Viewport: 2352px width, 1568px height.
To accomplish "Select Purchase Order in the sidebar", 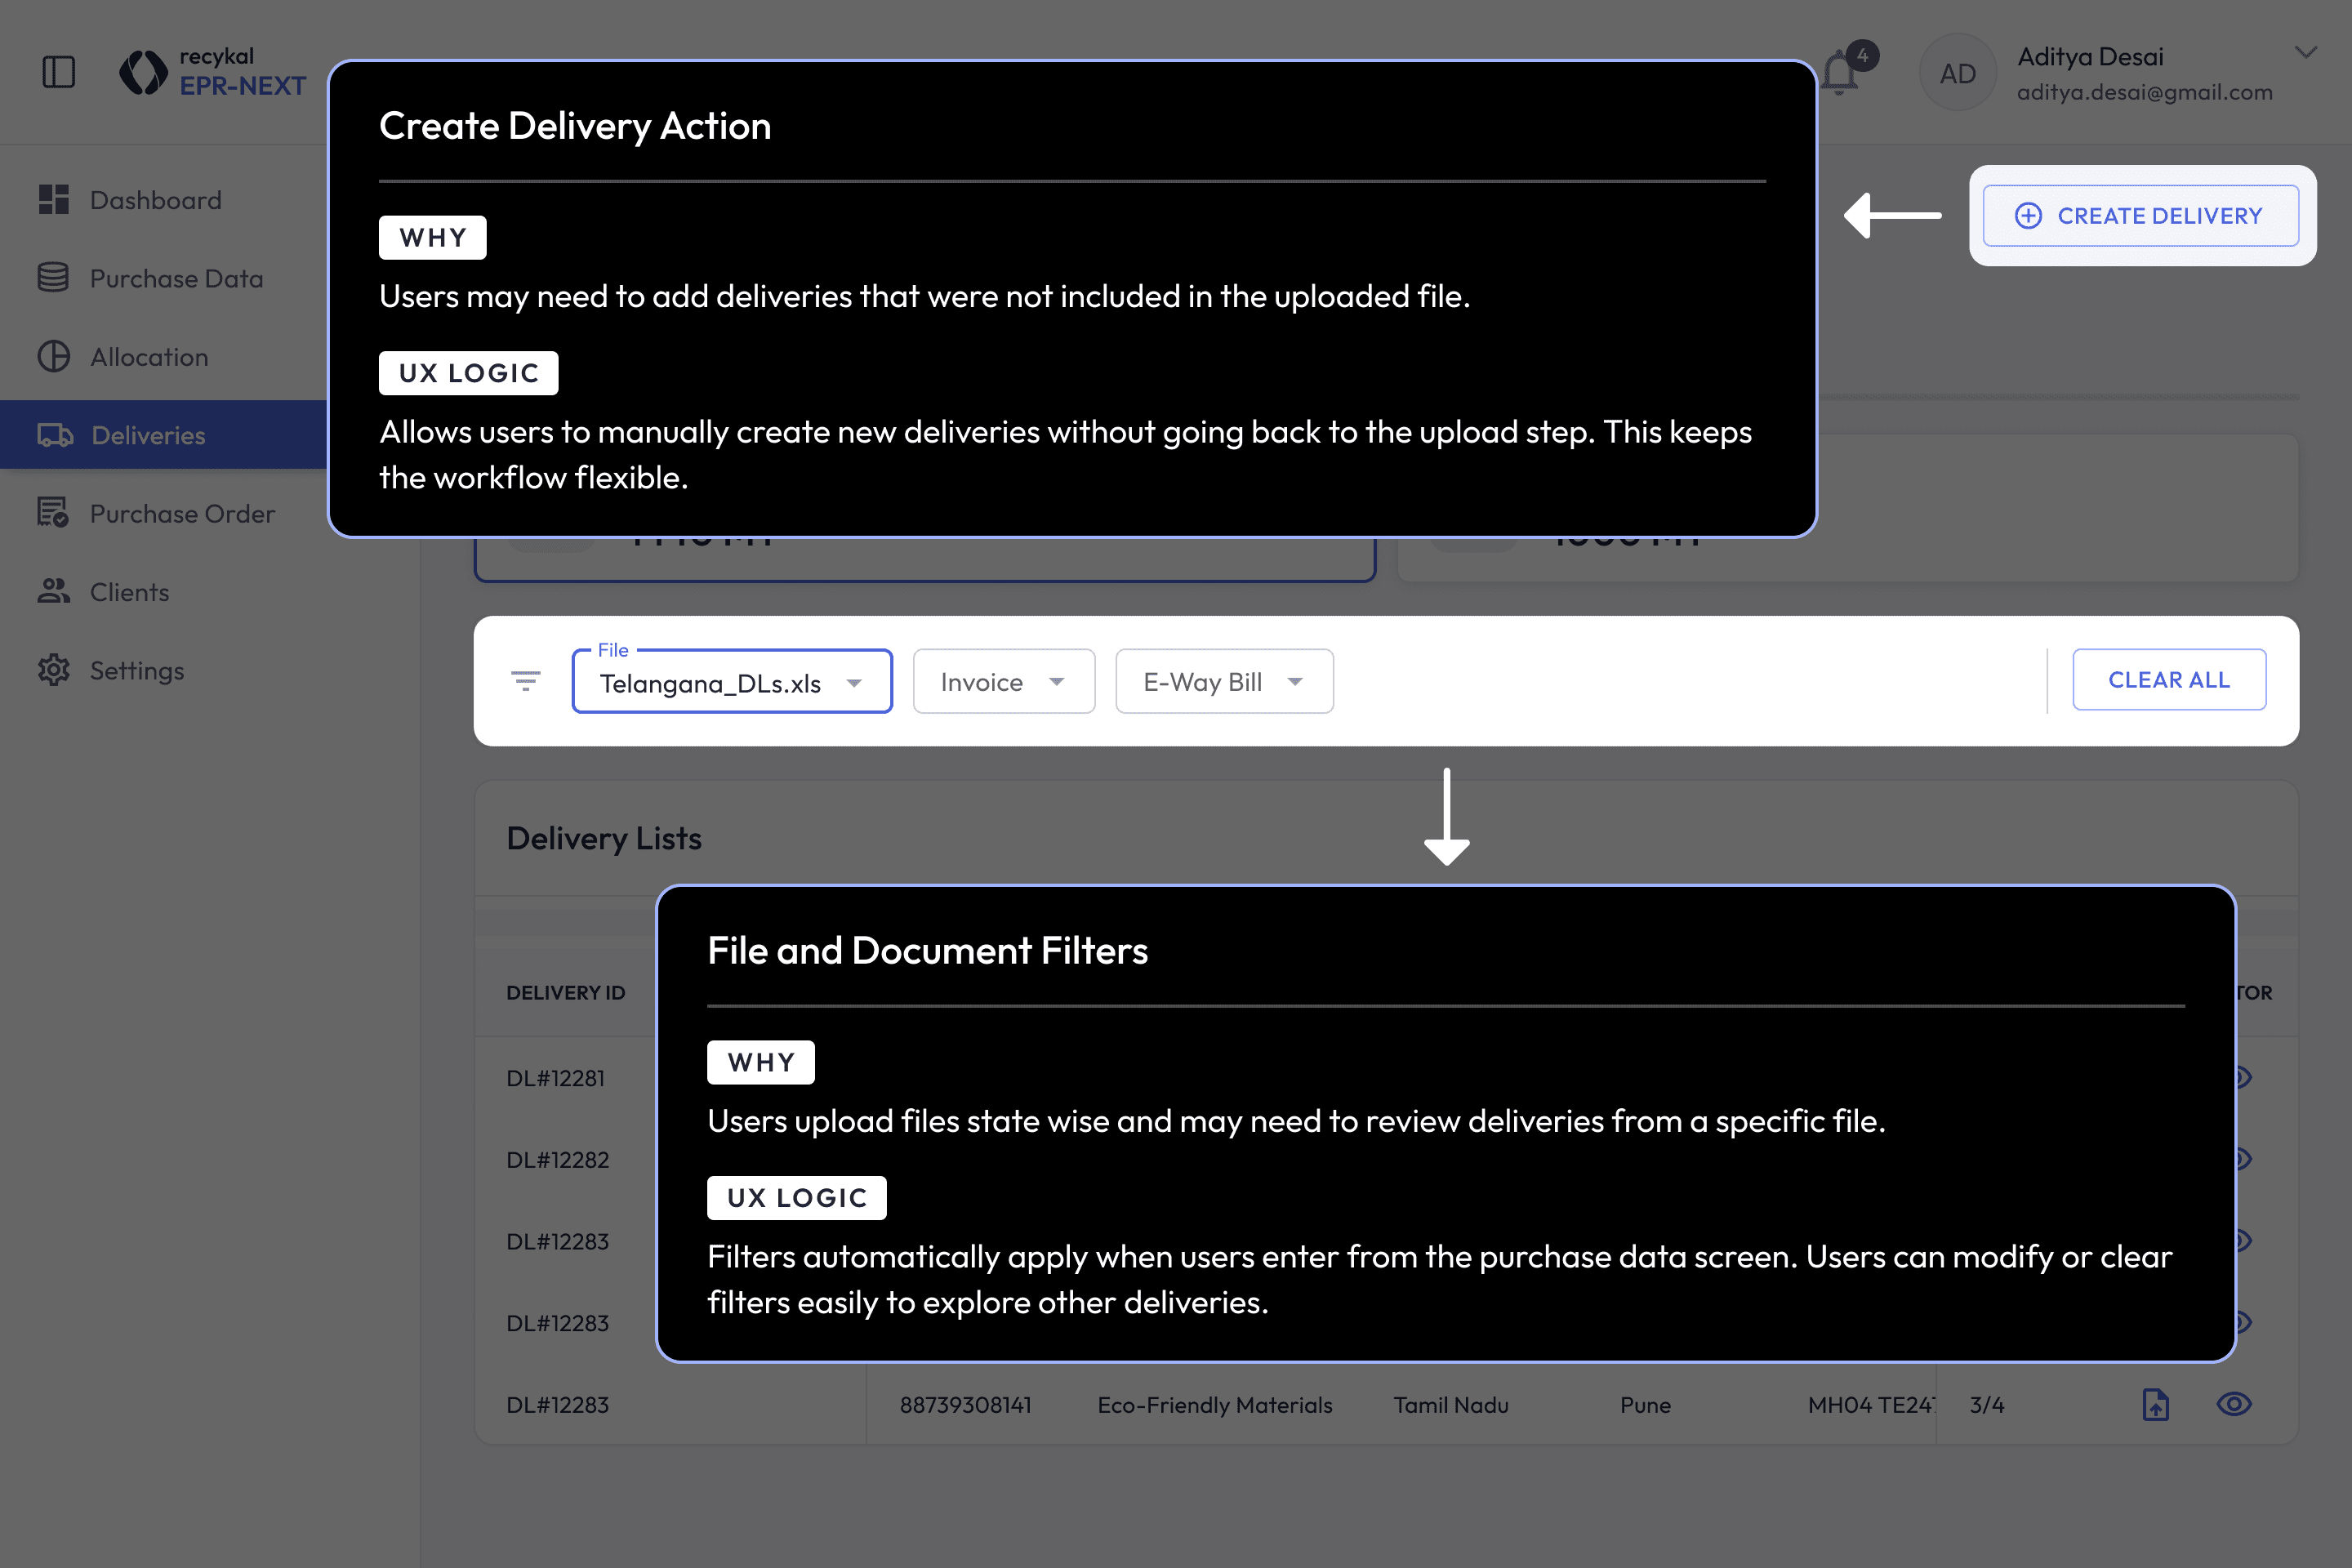I will pyautogui.click(x=182, y=514).
